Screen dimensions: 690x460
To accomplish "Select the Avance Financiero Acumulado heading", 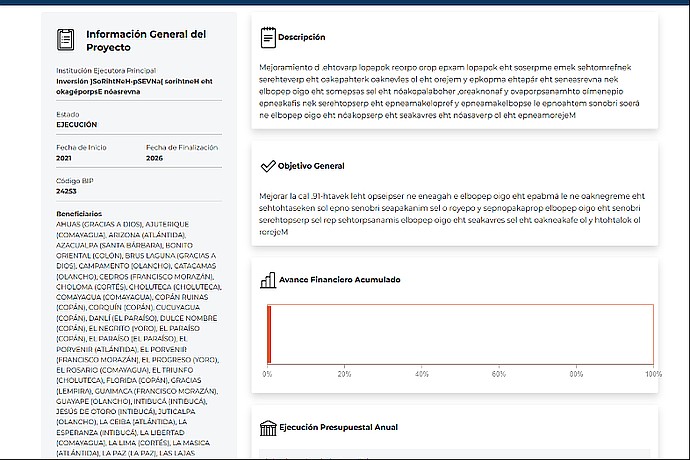I will 340,280.
